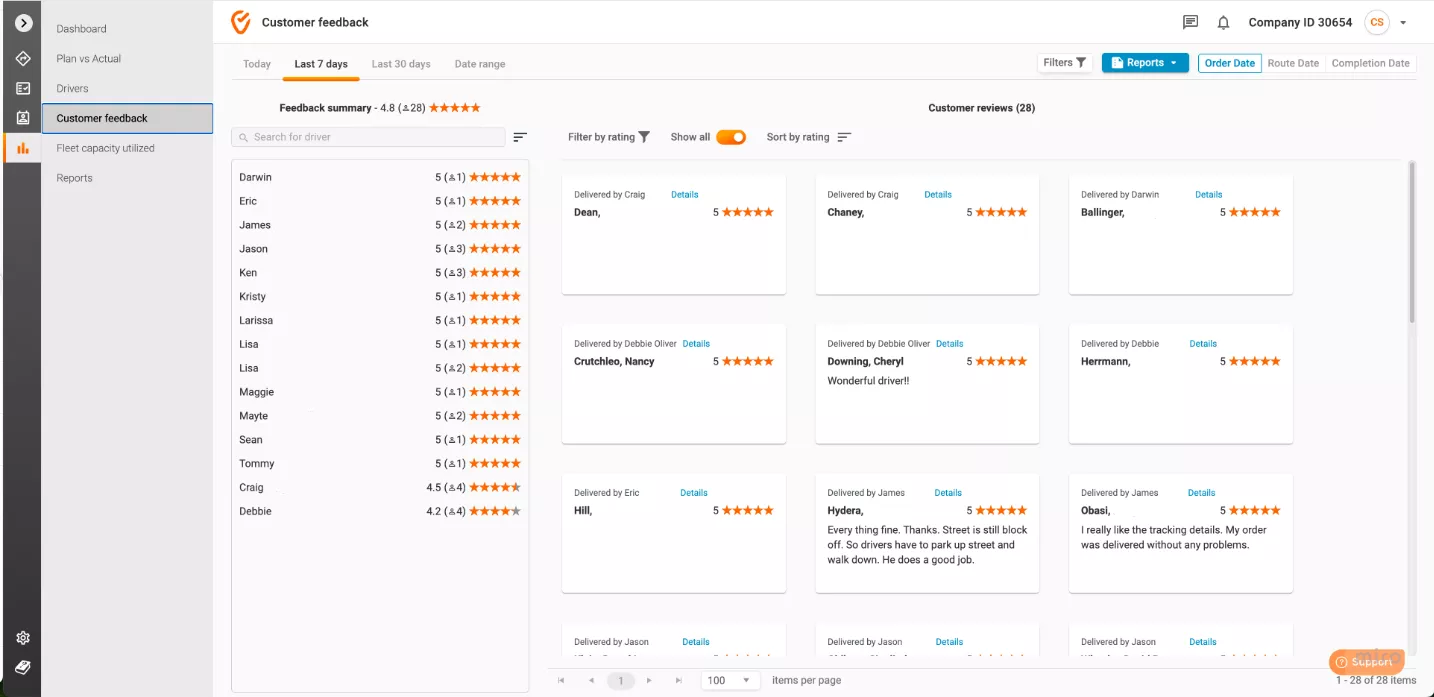The image size is (1434, 697).
Task: Click the driver list sort icon
Action: click(x=520, y=137)
